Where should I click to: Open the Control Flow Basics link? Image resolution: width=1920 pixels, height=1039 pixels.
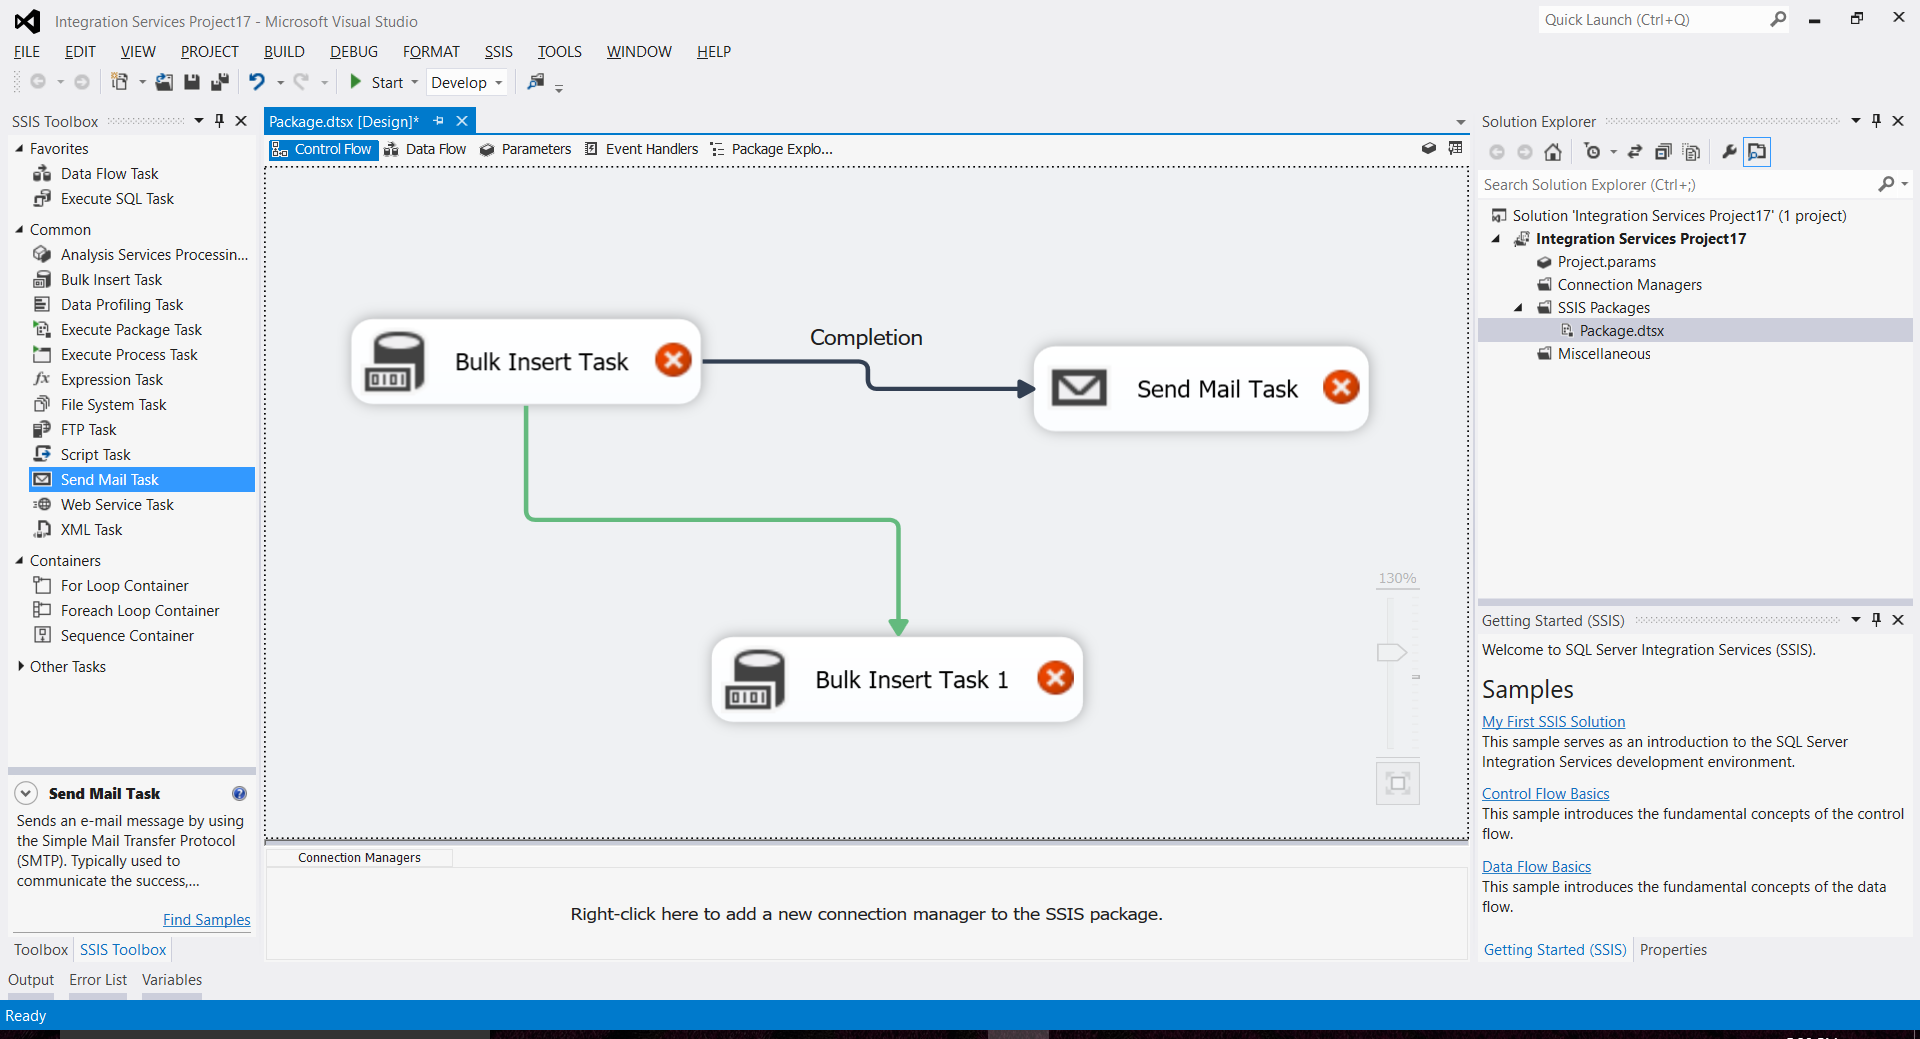pos(1545,793)
